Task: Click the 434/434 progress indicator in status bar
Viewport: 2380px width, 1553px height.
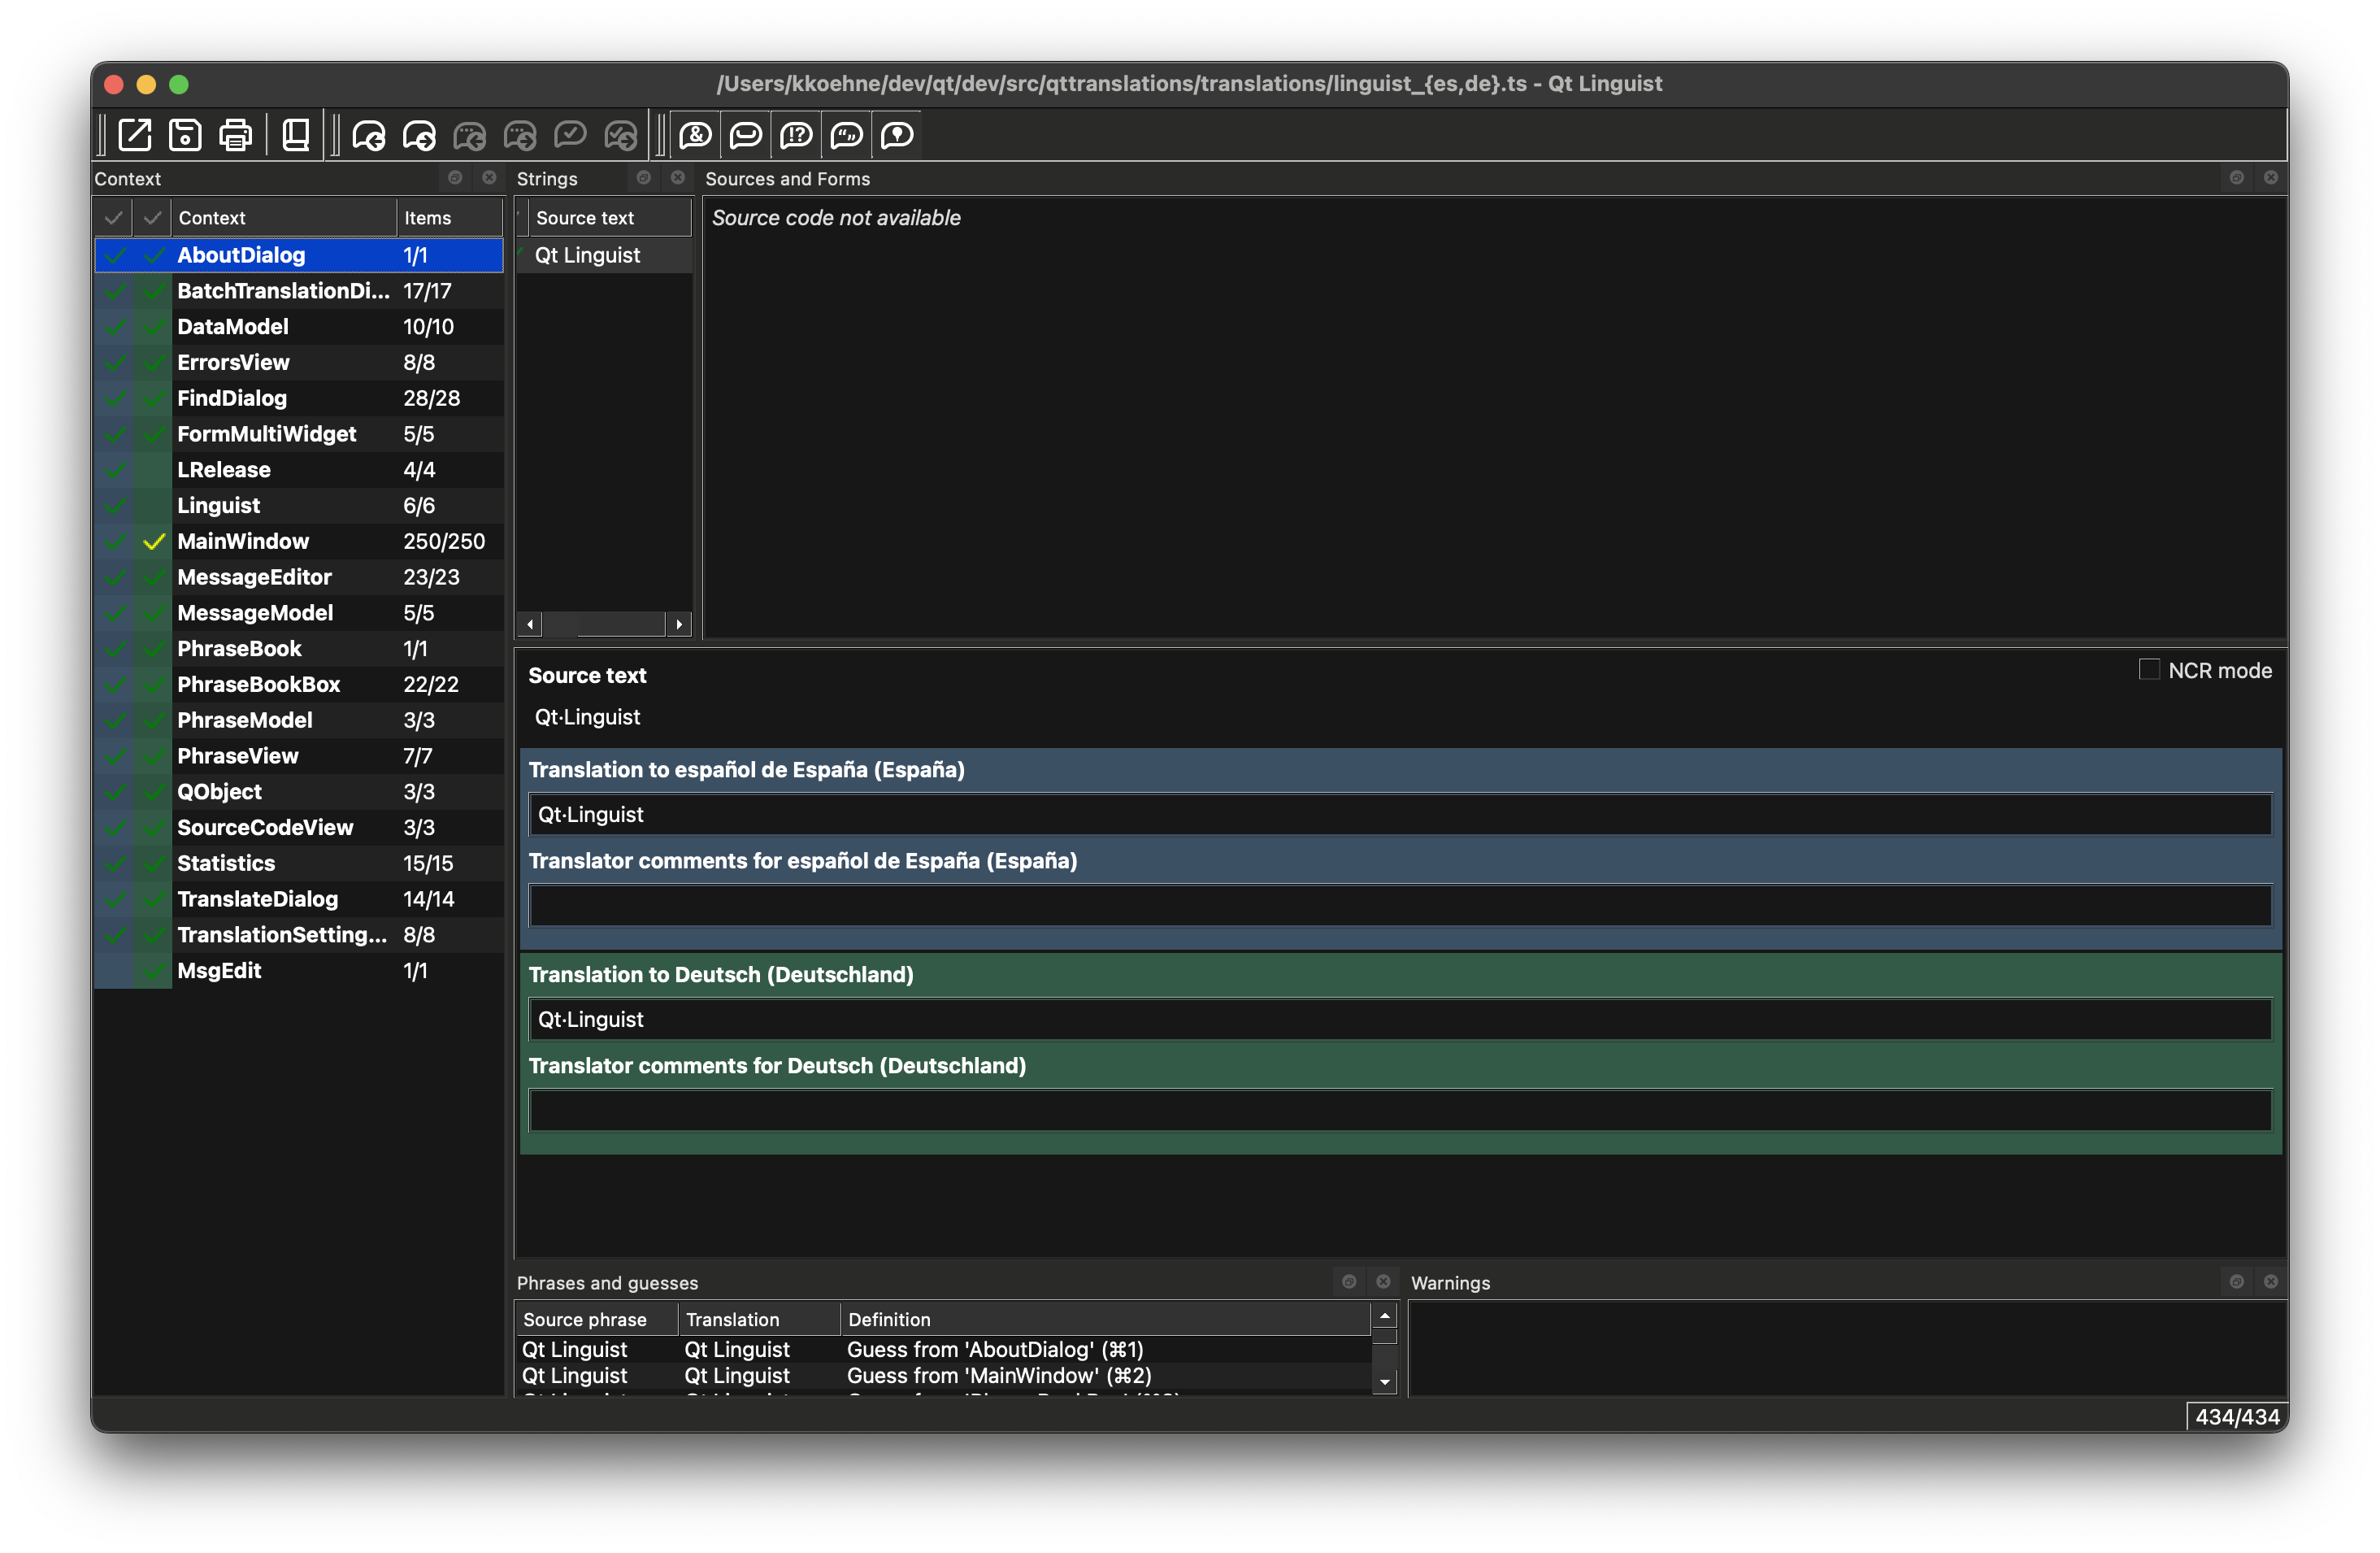Action: [2237, 1417]
